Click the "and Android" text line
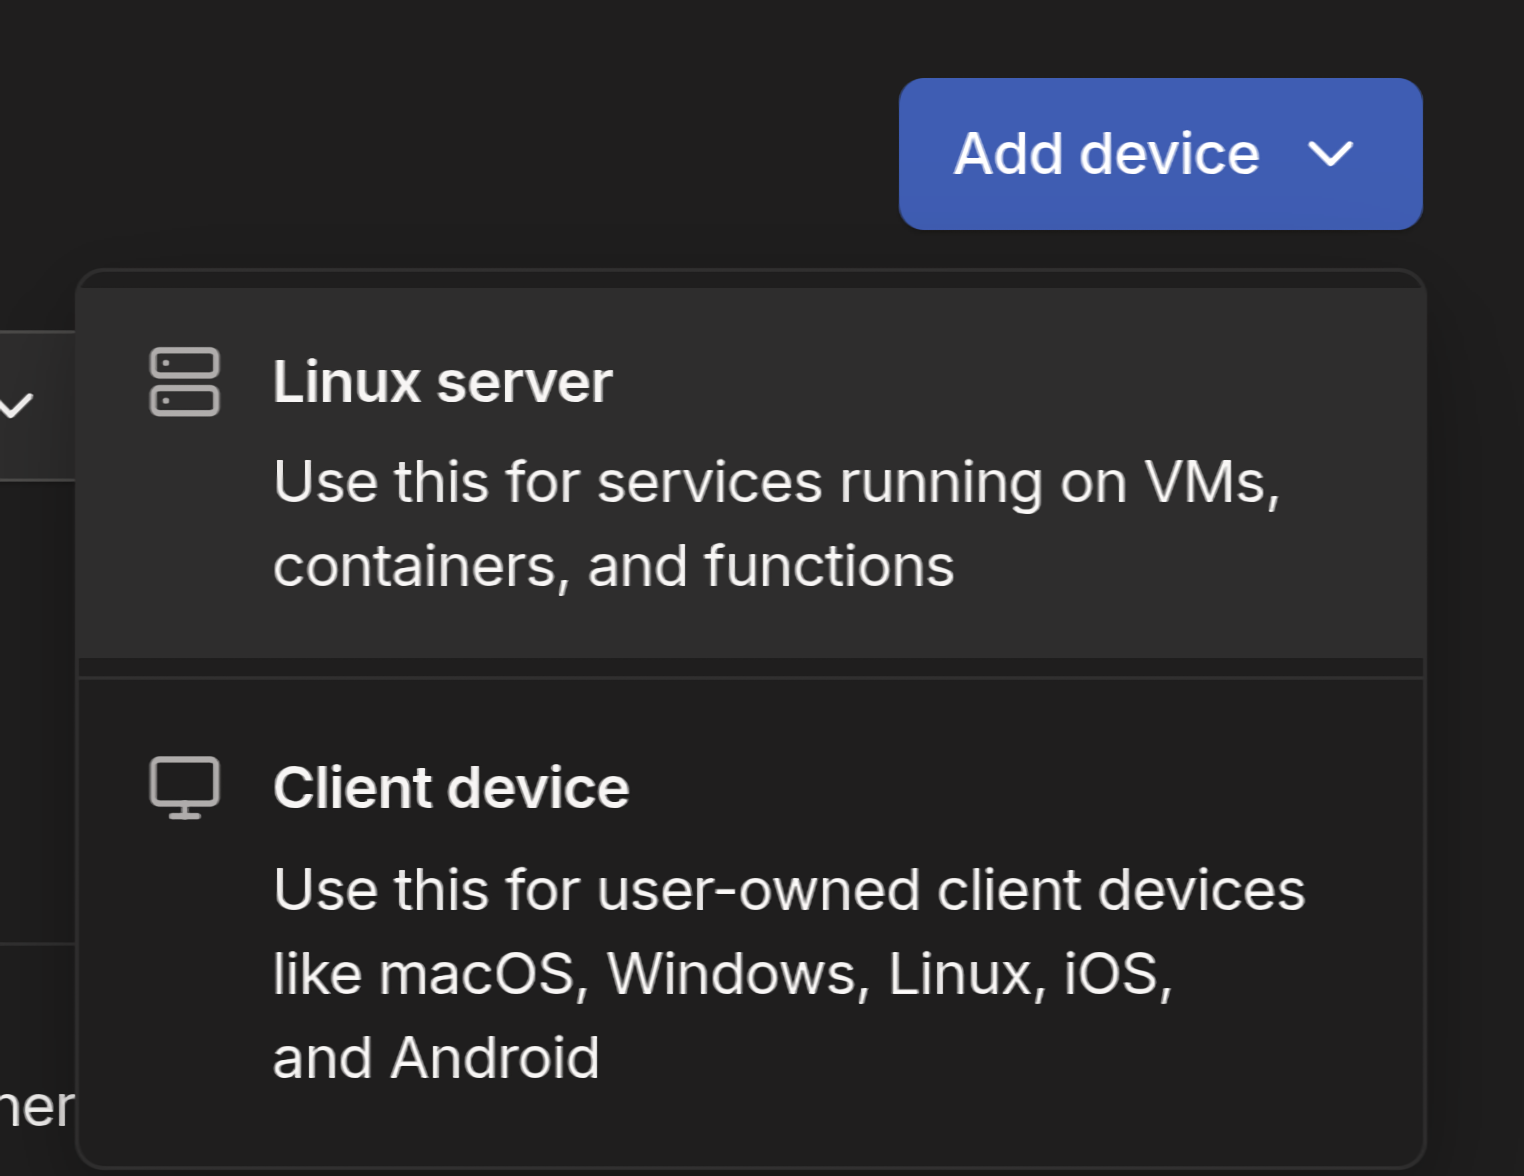Viewport: 1524px width, 1176px height. point(436,1058)
